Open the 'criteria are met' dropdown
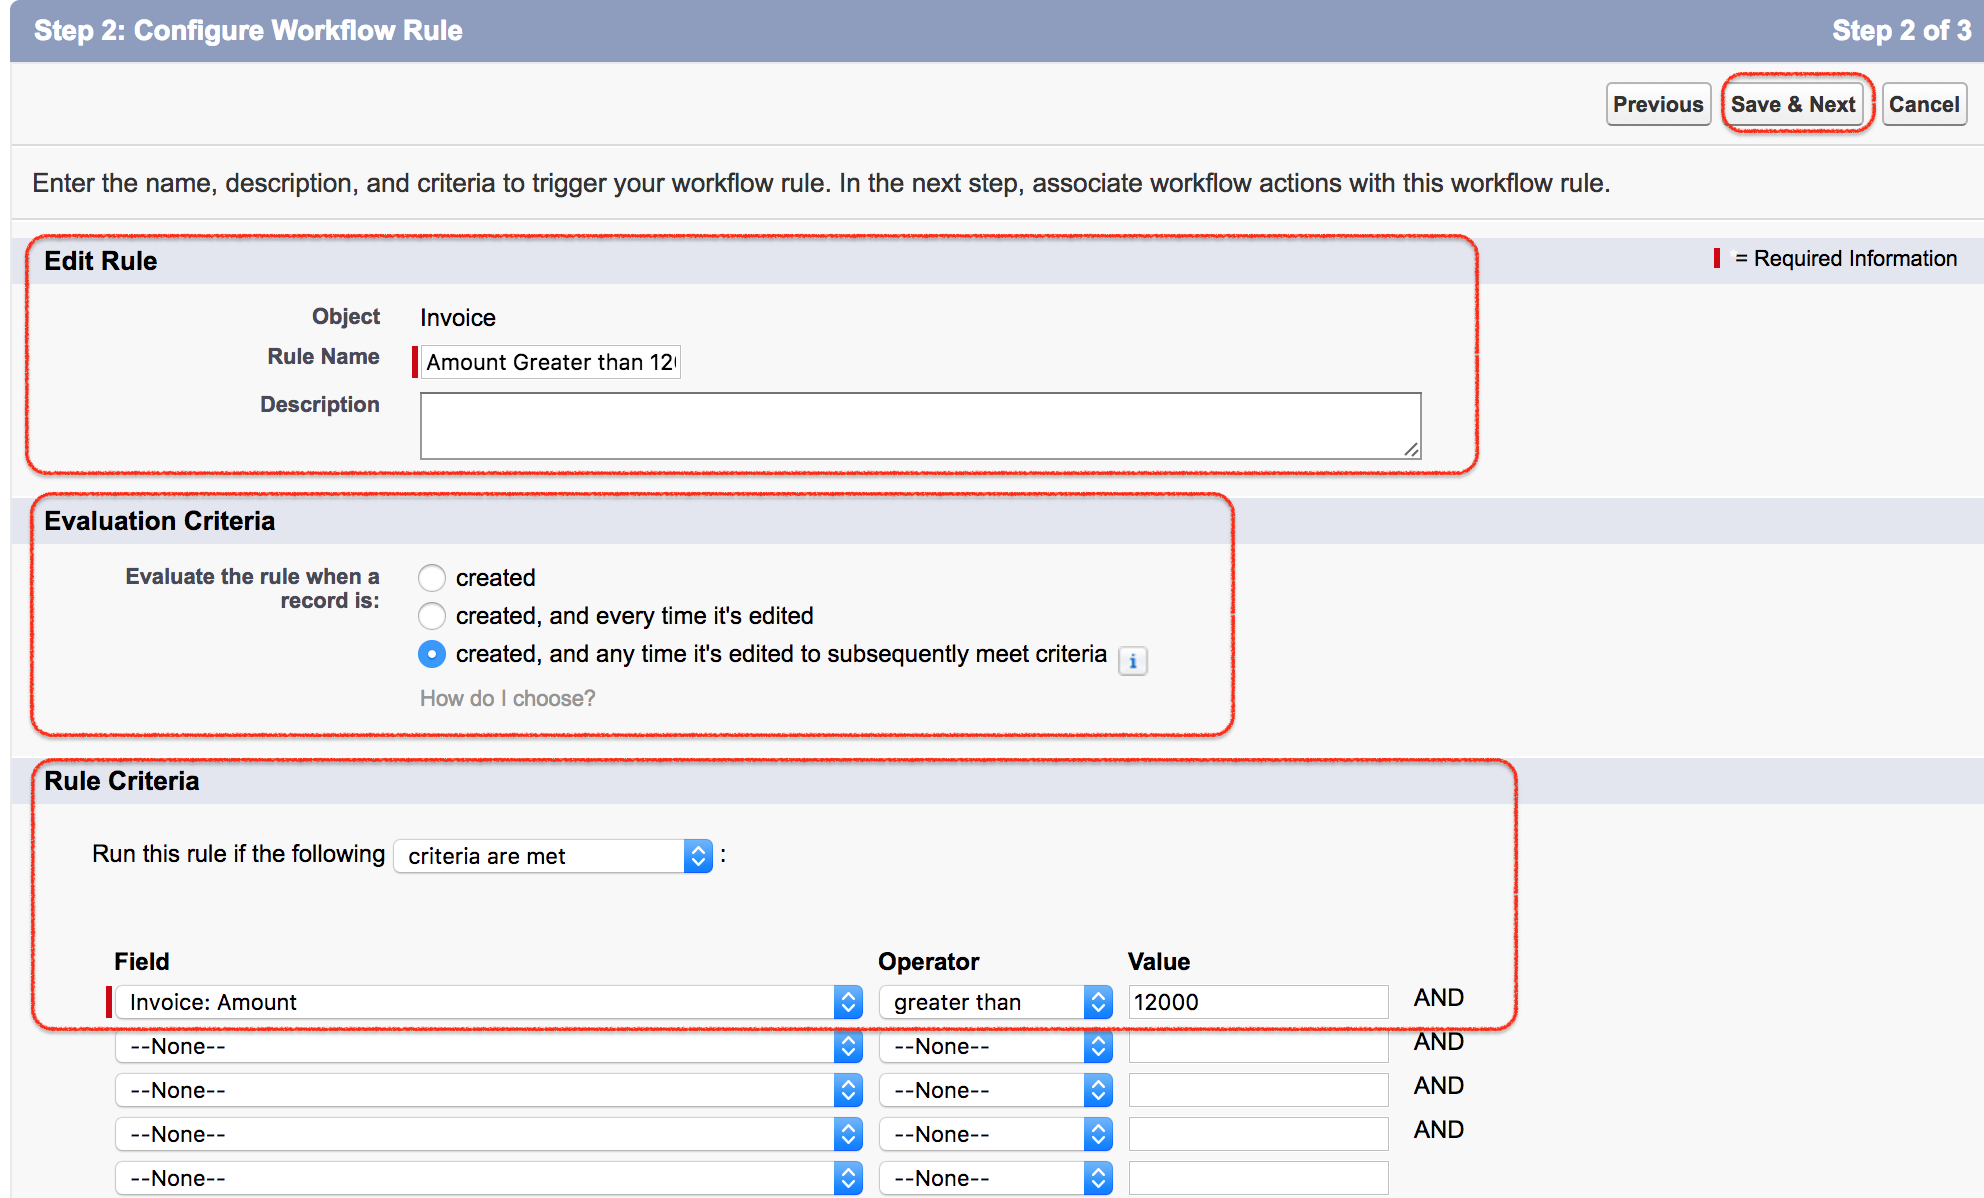Viewport: 1984px width, 1198px height. 553,856
